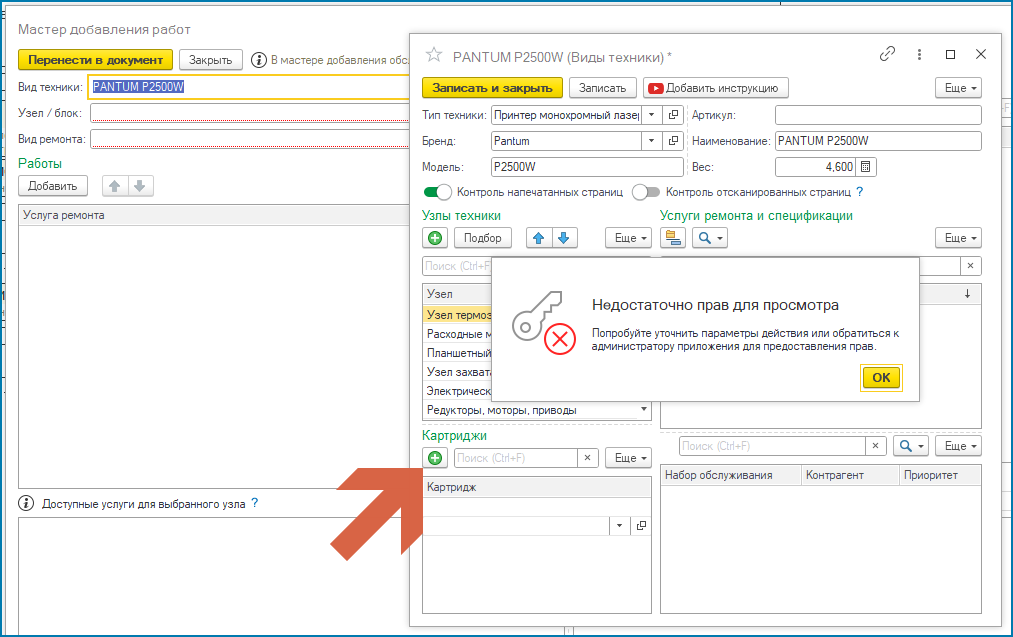Select Узел термоз... highlighted row
Viewport: 1013px width, 637px height.
(x=457, y=315)
